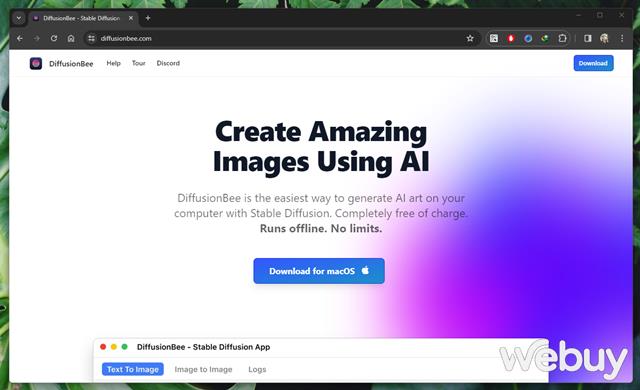The image size is (640, 390).
Task: Click the green multicolor extension icon
Action: pyautogui.click(x=545, y=38)
